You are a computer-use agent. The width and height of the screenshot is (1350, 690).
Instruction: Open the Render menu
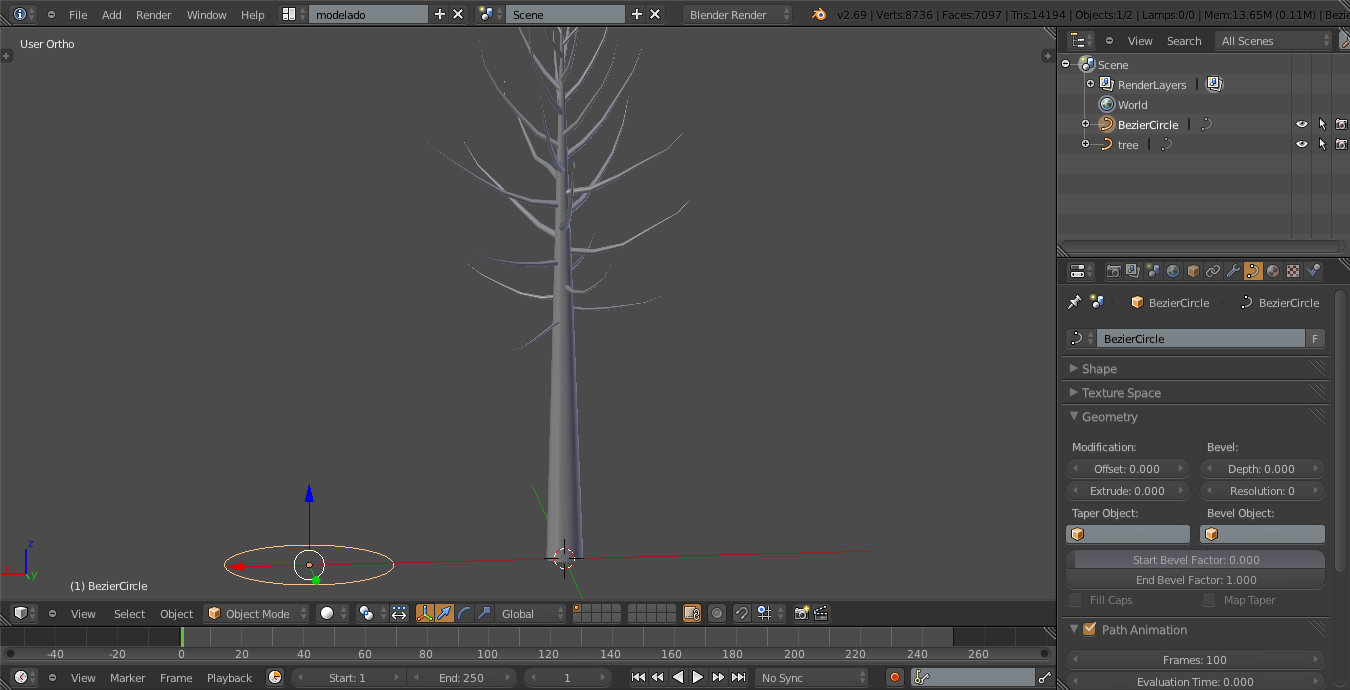tap(154, 14)
